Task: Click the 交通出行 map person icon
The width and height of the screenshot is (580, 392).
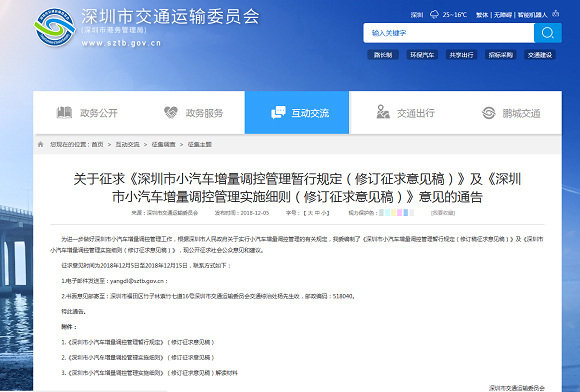Action: (383, 112)
